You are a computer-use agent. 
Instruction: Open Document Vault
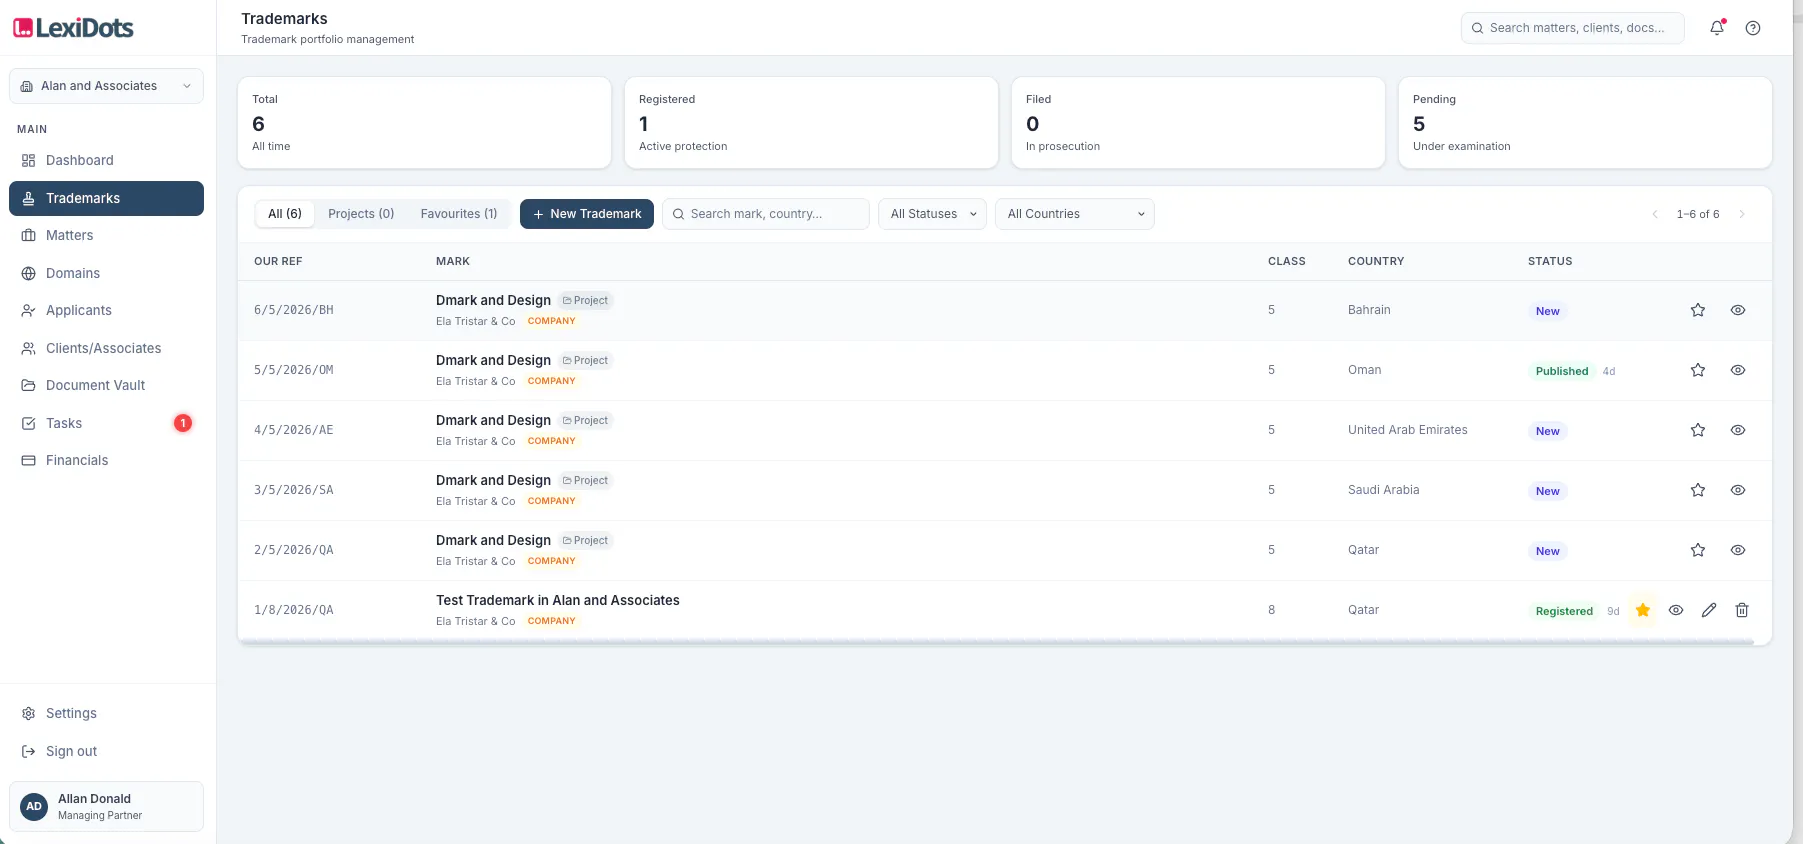[x=106, y=385]
